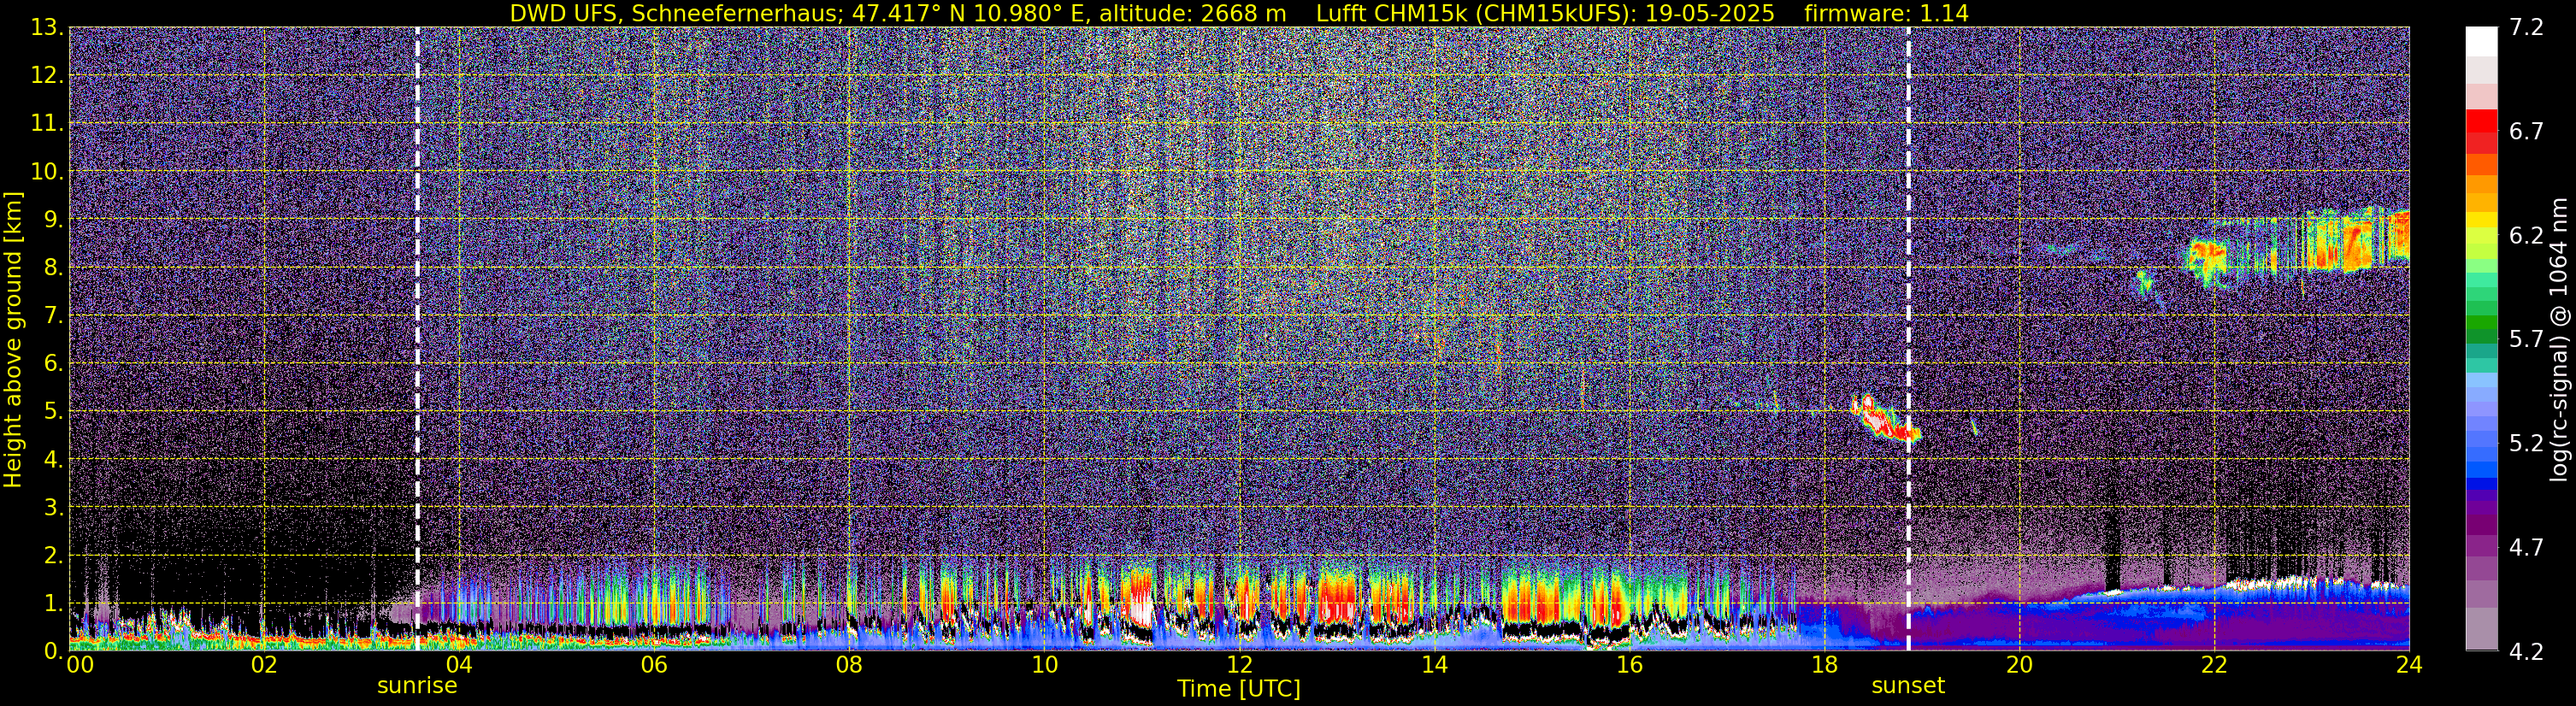Click the height-axis tick label "3."
This screenshot has width=2576, height=706.
point(54,507)
